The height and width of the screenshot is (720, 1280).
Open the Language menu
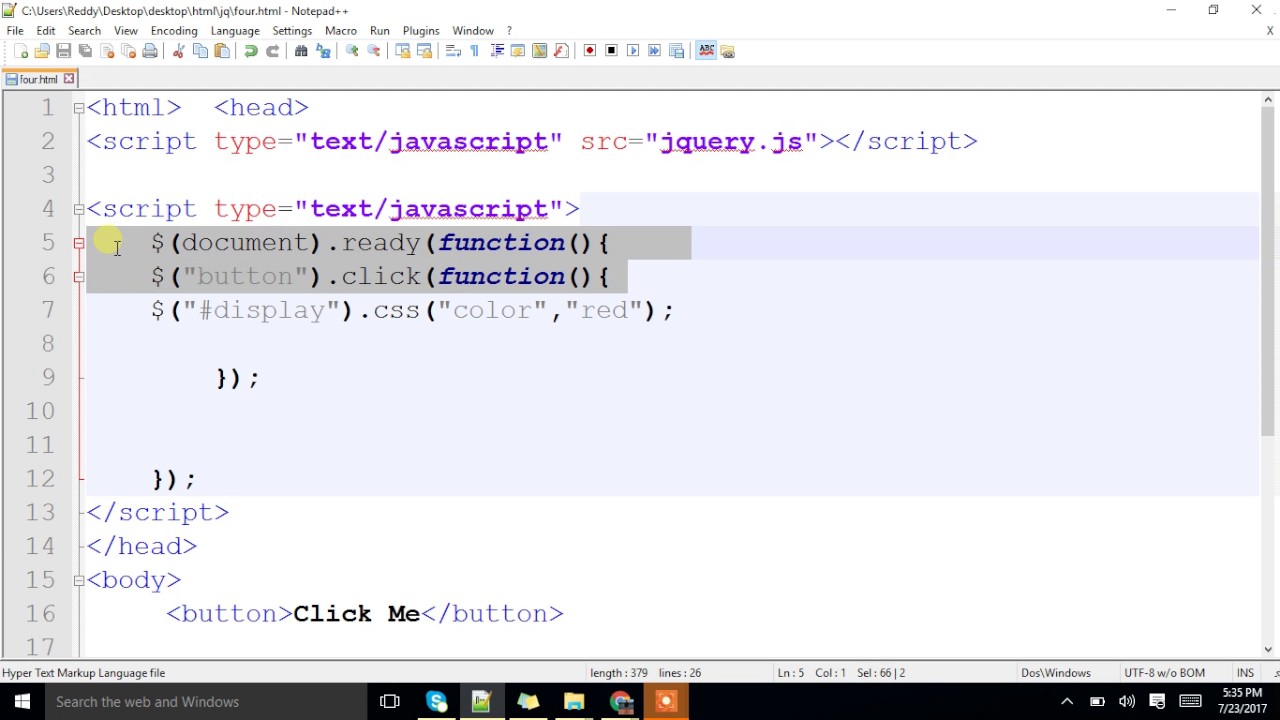coord(235,31)
